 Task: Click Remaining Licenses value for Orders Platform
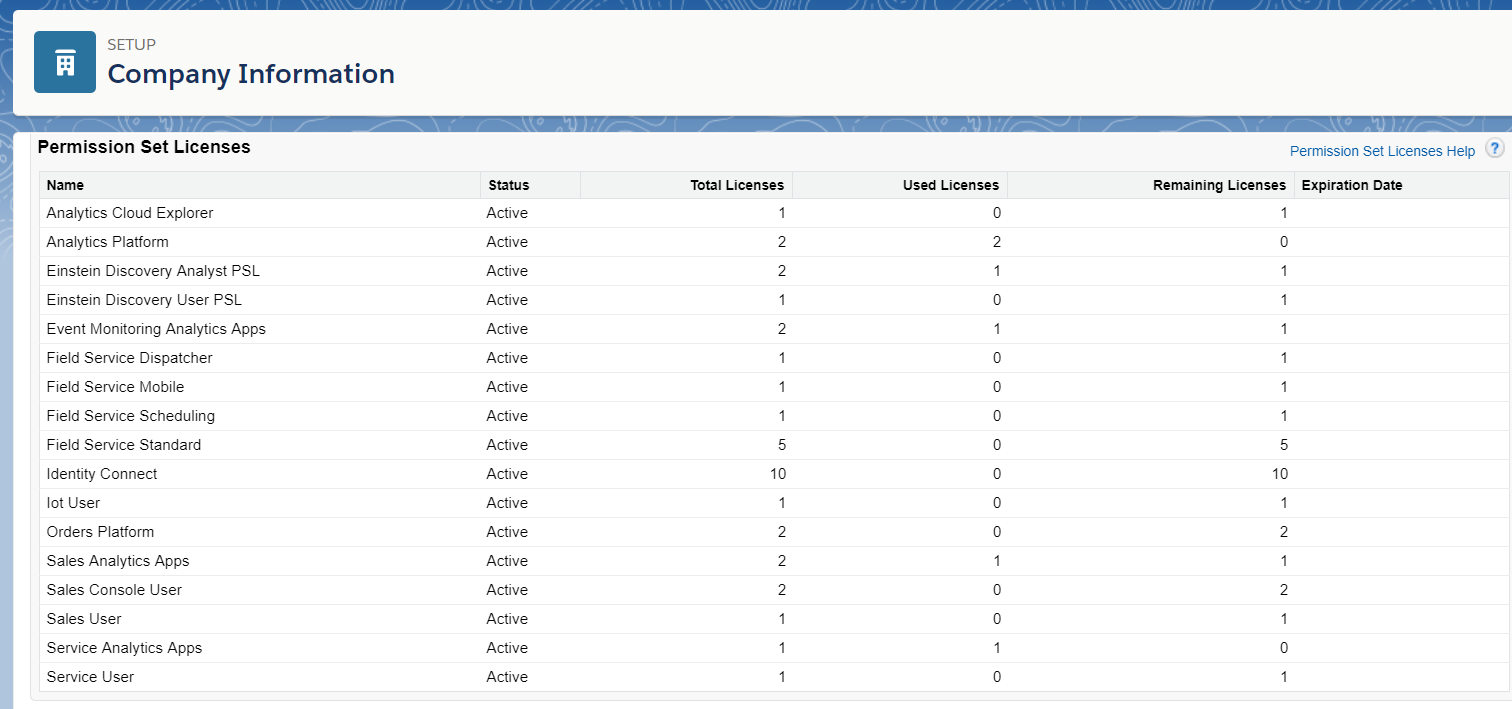point(1283,532)
